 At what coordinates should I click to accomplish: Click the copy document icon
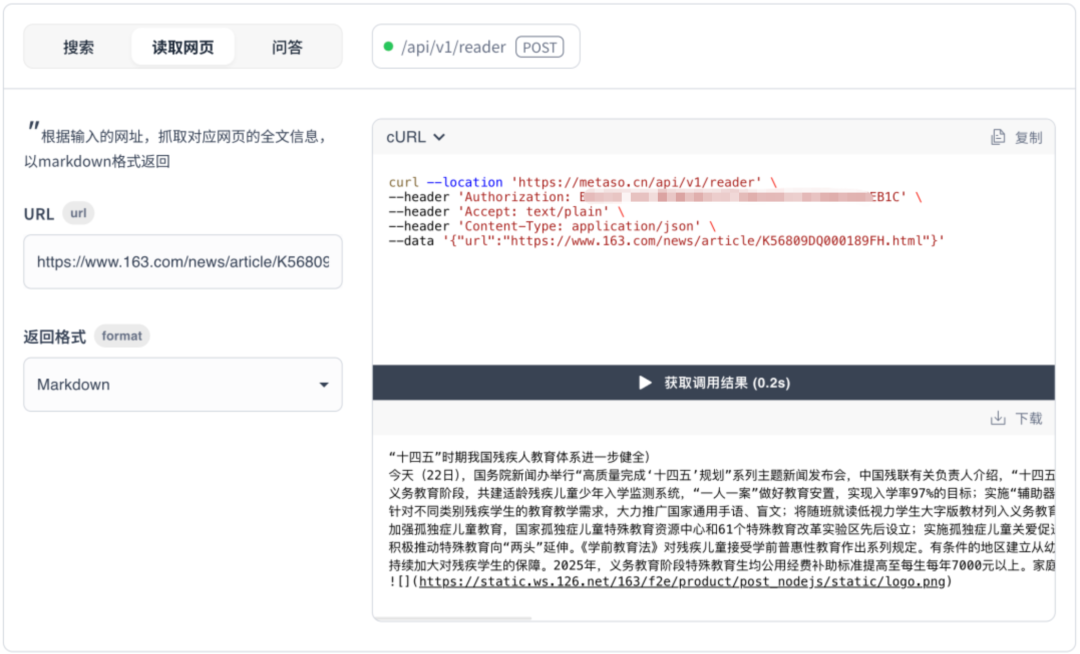(x=997, y=137)
